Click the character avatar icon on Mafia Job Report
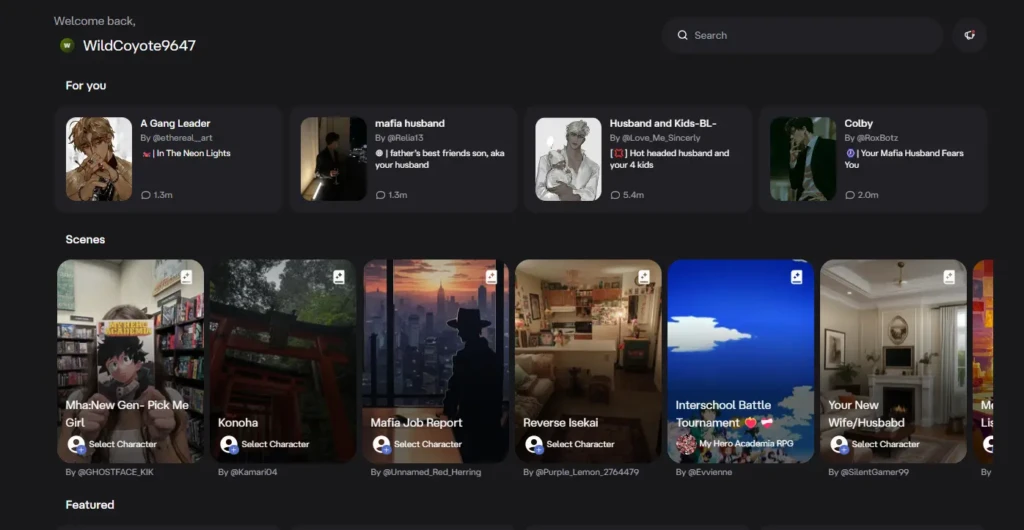 click(x=381, y=444)
